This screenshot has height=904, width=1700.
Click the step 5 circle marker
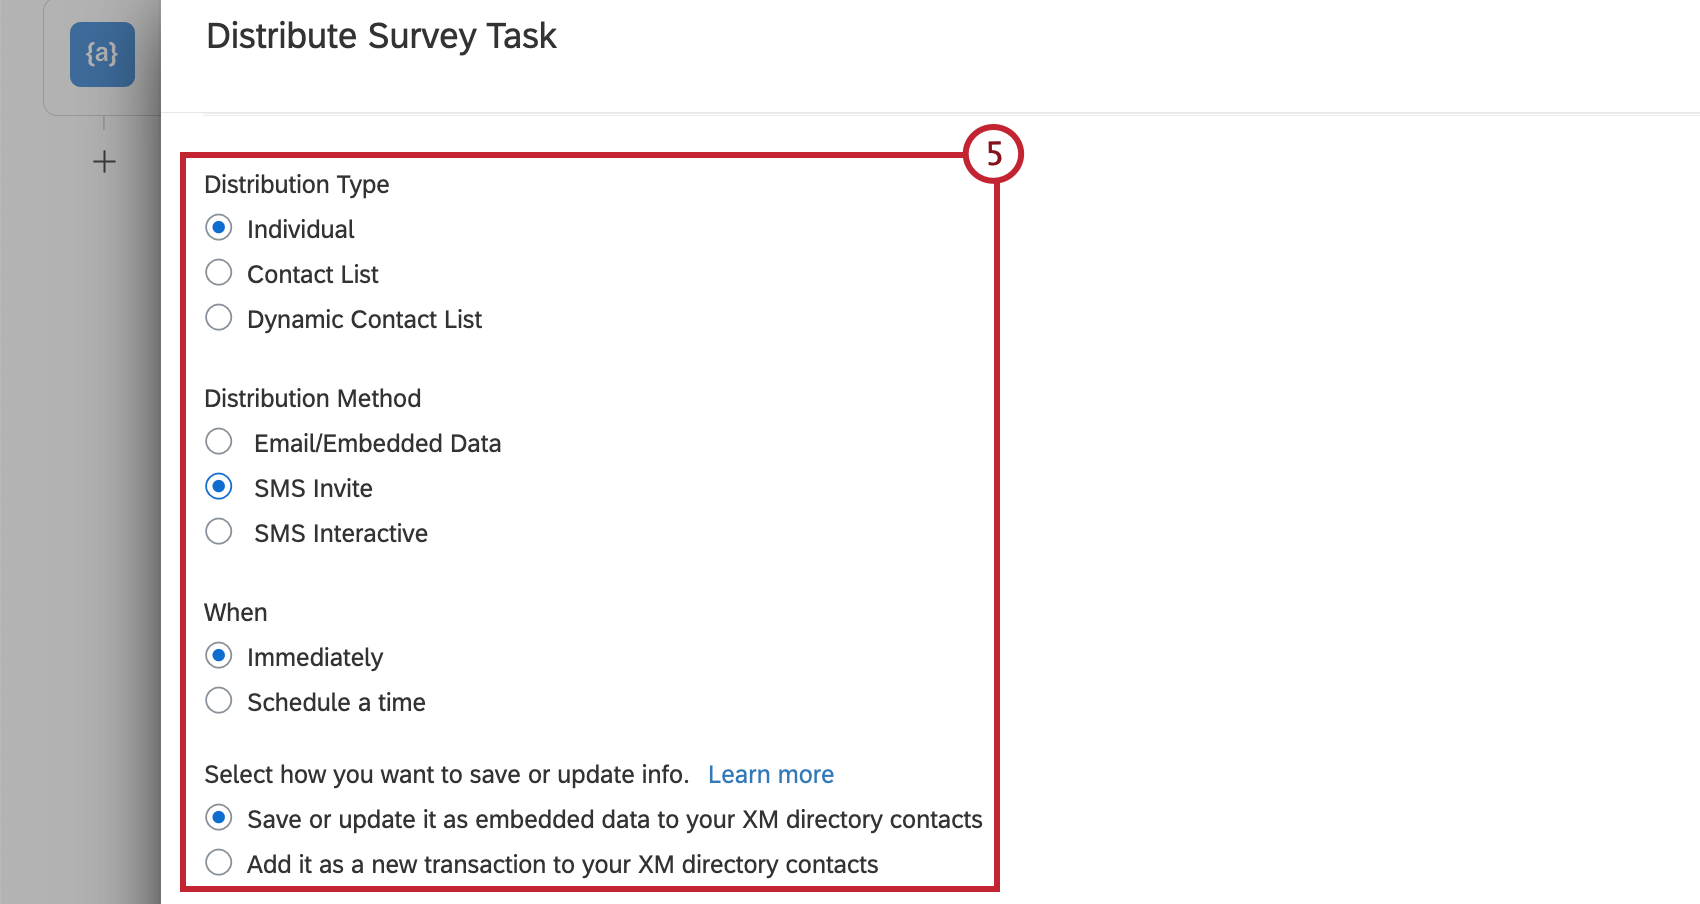993,154
